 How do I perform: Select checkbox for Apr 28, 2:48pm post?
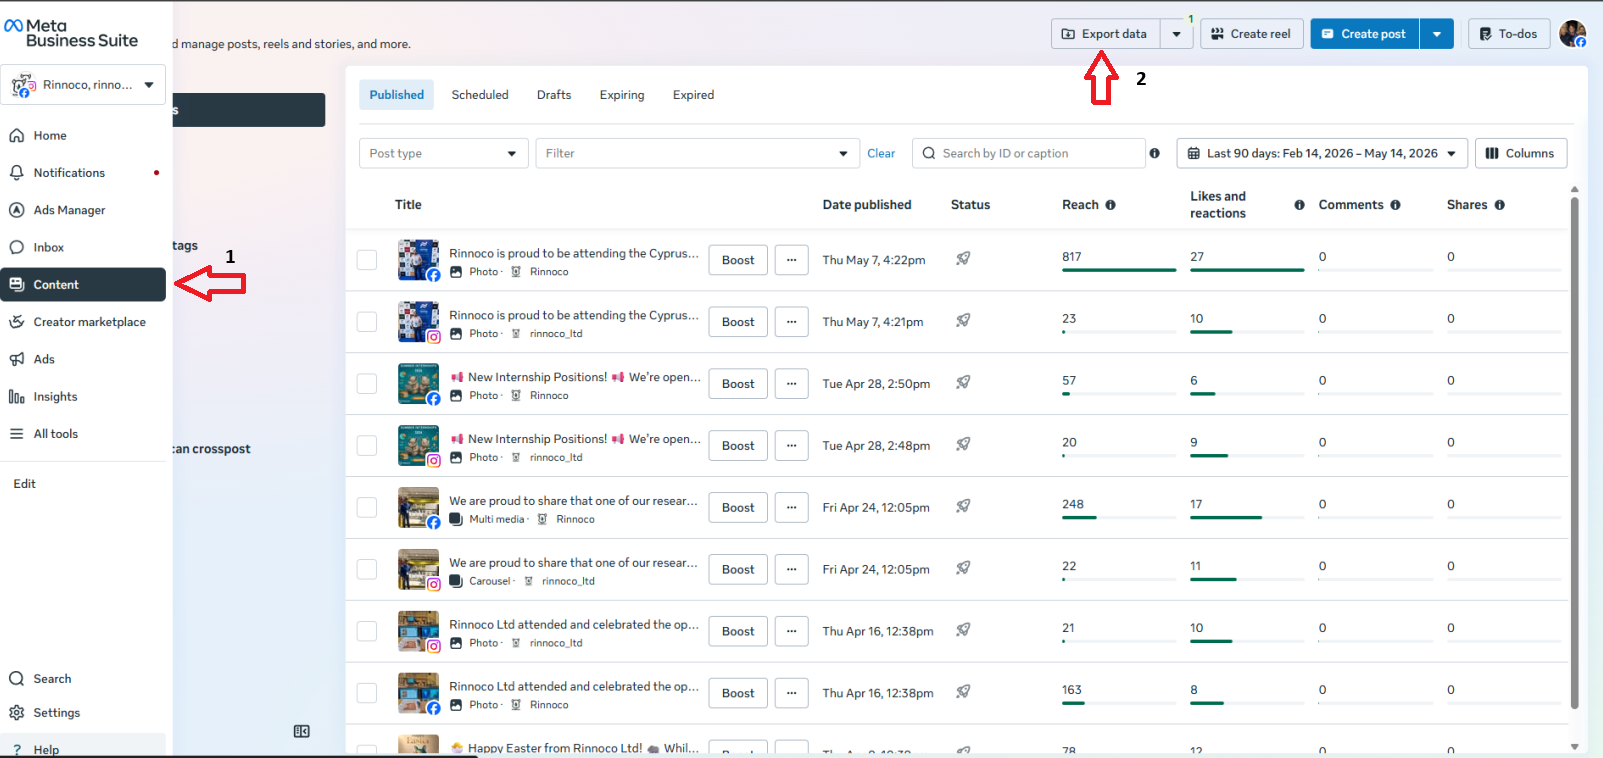pos(367,446)
